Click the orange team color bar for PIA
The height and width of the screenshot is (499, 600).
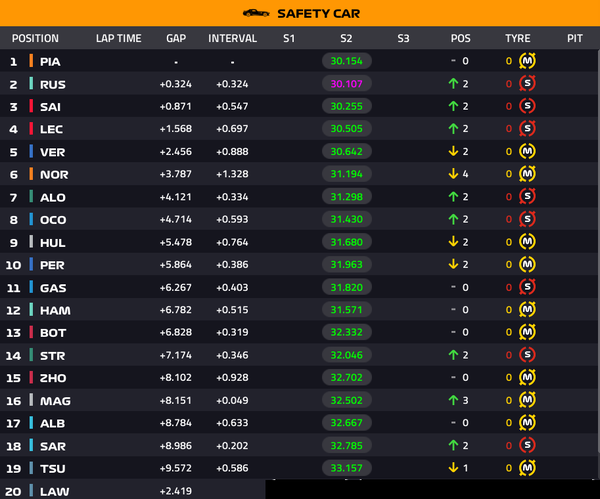coord(31,61)
